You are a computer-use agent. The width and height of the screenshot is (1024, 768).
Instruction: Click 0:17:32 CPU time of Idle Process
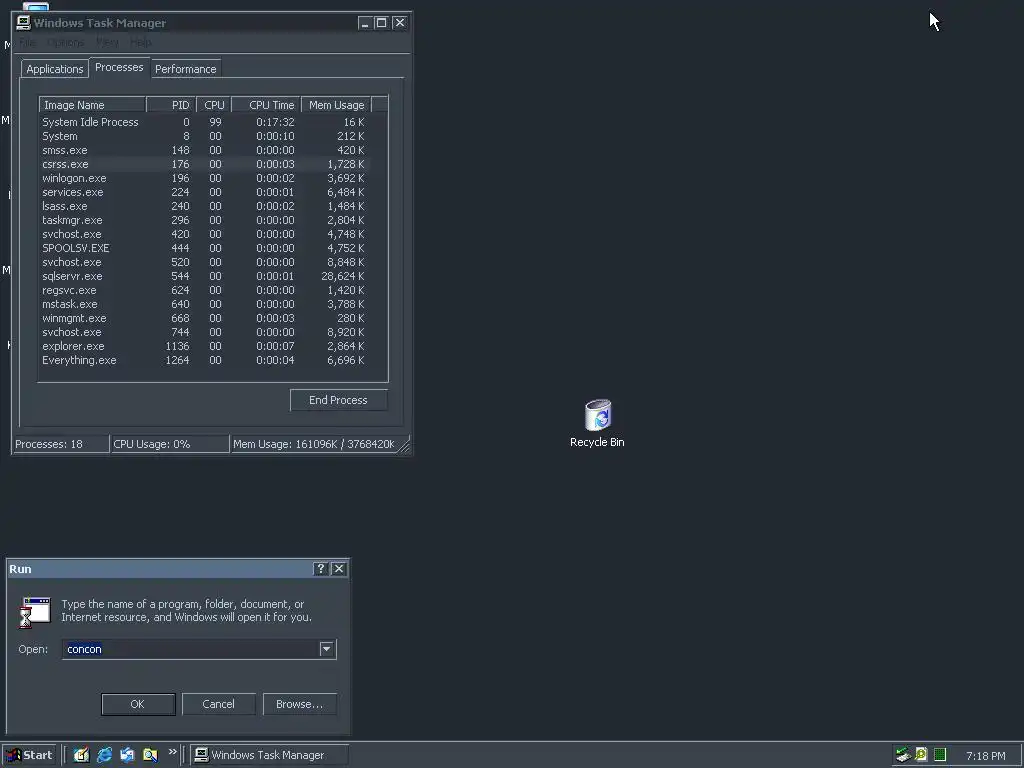pyautogui.click(x=275, y=122)
